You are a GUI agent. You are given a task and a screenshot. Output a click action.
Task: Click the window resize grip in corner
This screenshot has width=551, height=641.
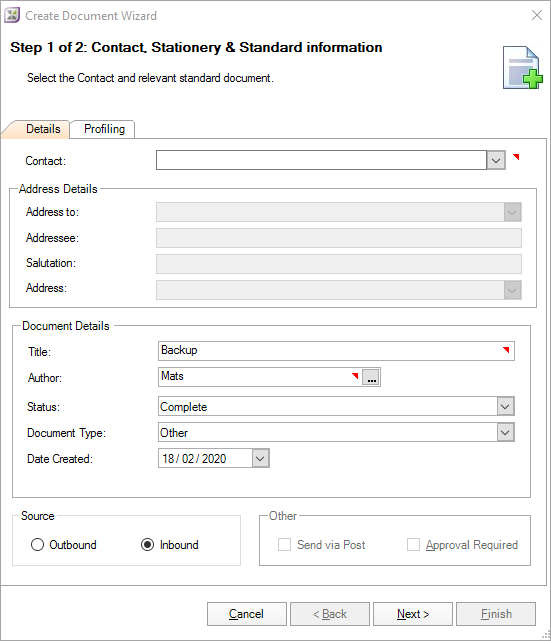(546, 635)
